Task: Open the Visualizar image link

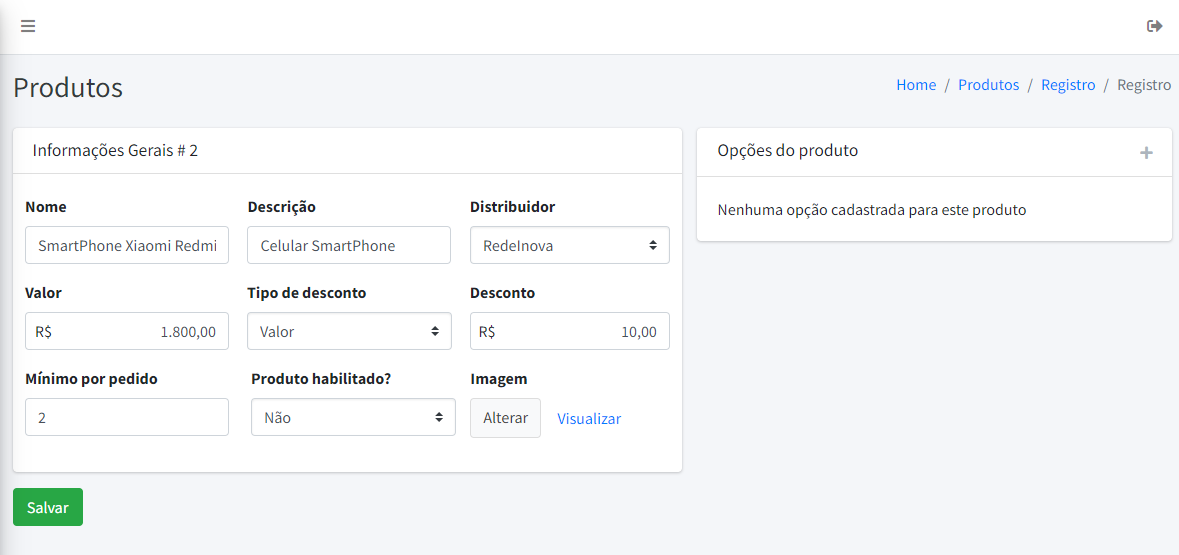Action: pyautogui.click(x=589, y=419)
